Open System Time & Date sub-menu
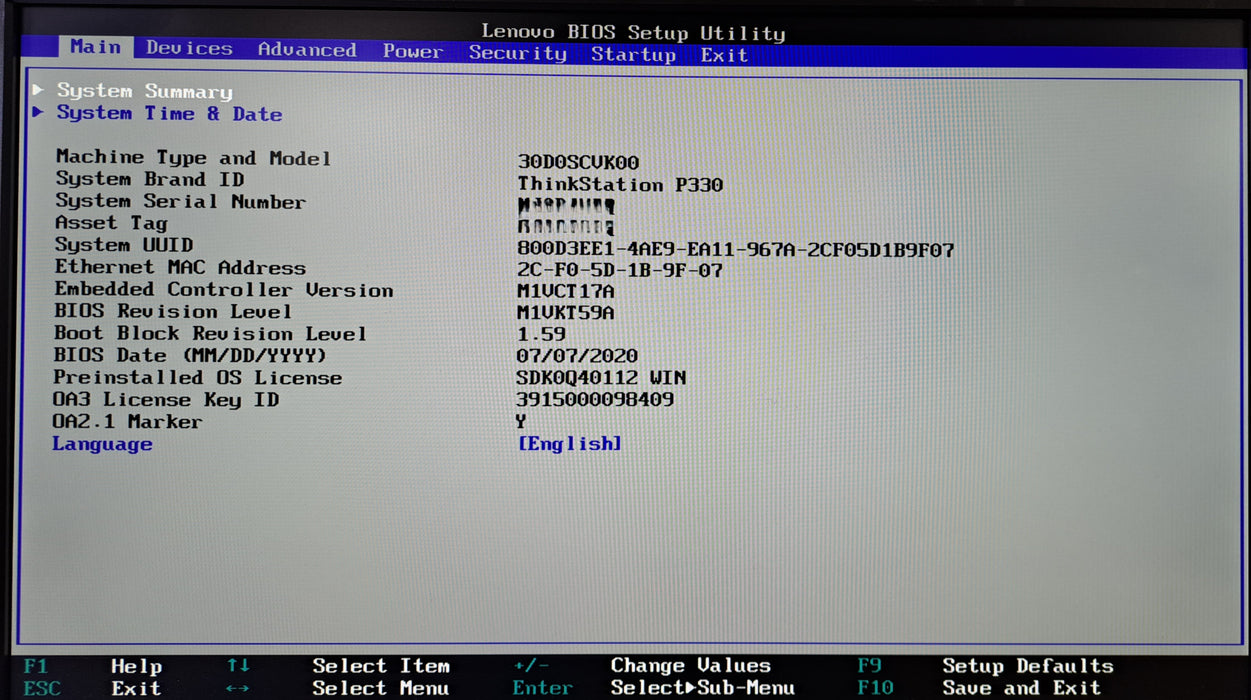1251x700 pixels. pyautogui.click(x=169, y=114)
